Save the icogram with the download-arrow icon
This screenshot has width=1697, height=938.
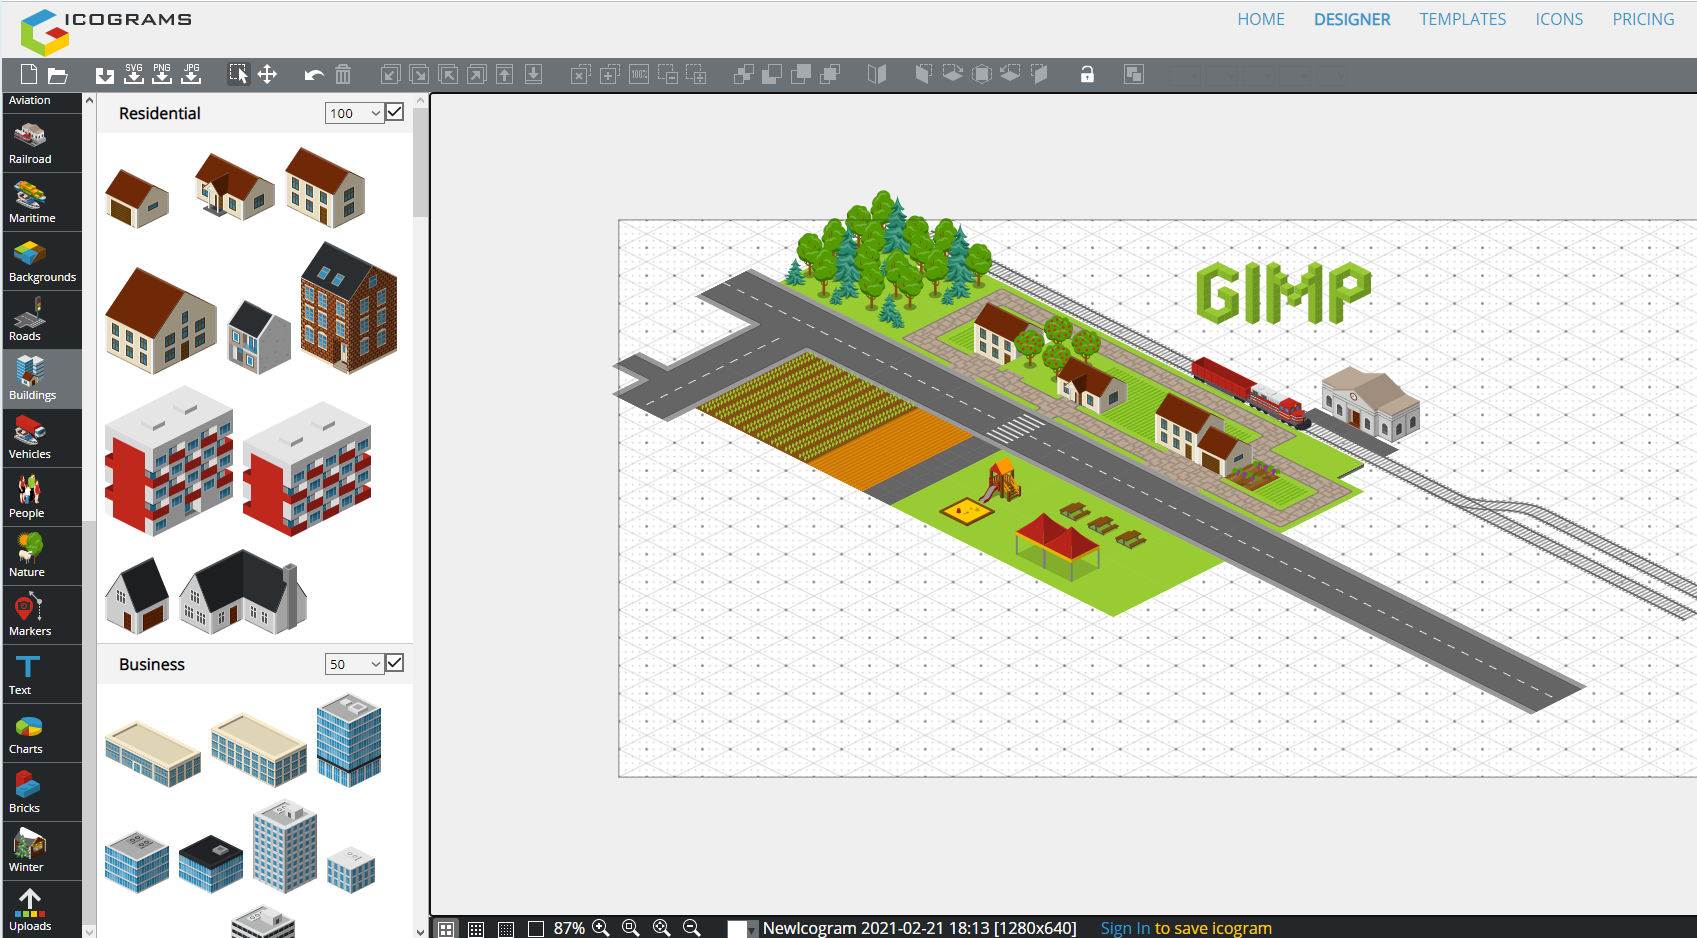104,75
